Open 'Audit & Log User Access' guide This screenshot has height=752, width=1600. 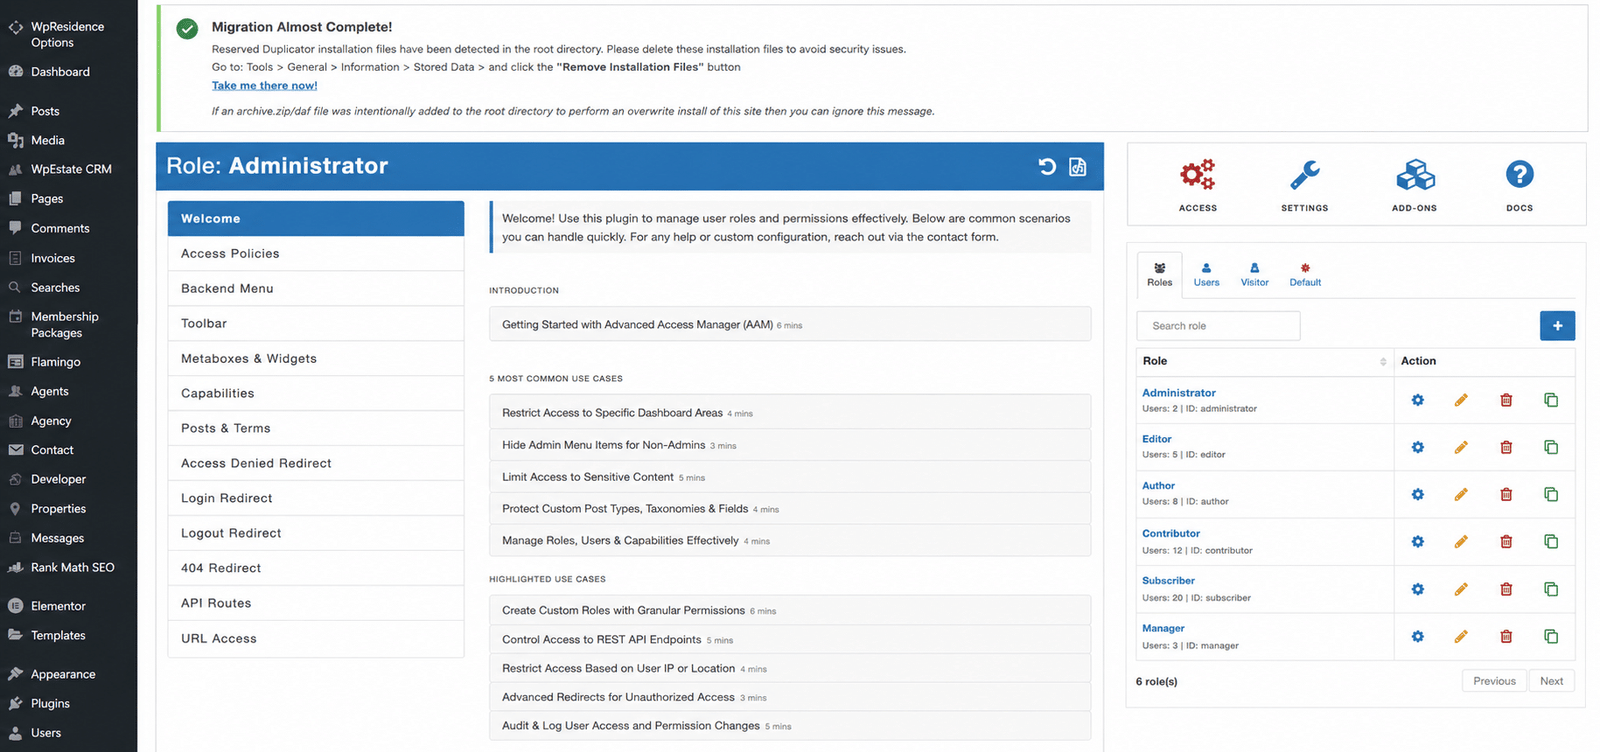click(x=790, y=726)
